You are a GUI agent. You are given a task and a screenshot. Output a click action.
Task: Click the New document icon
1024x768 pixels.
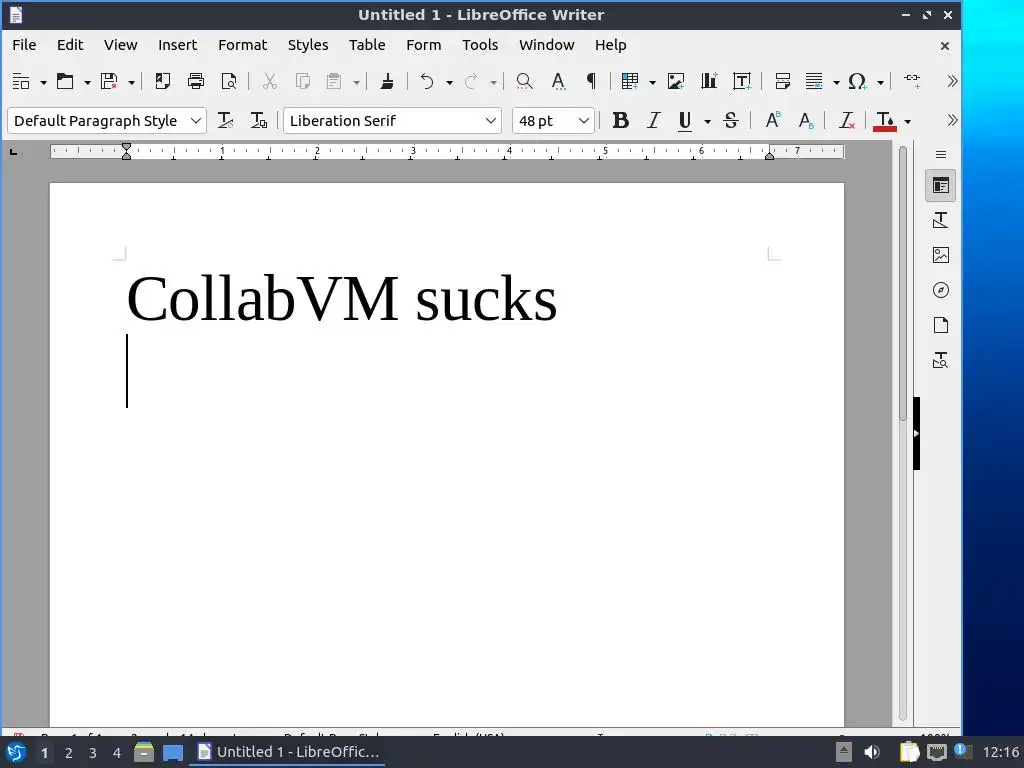tap(21, 81)
